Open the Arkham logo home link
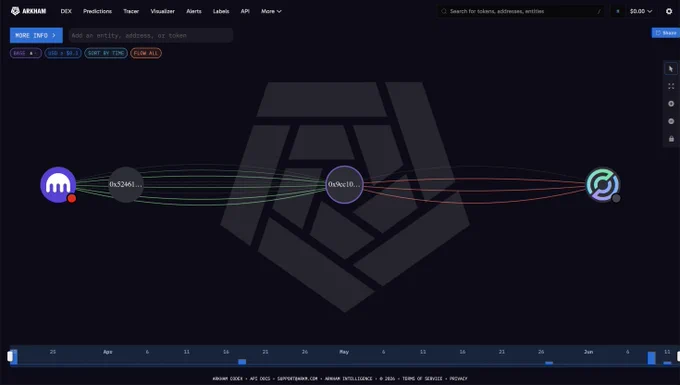The image size is (680, 385). point(28,11)
